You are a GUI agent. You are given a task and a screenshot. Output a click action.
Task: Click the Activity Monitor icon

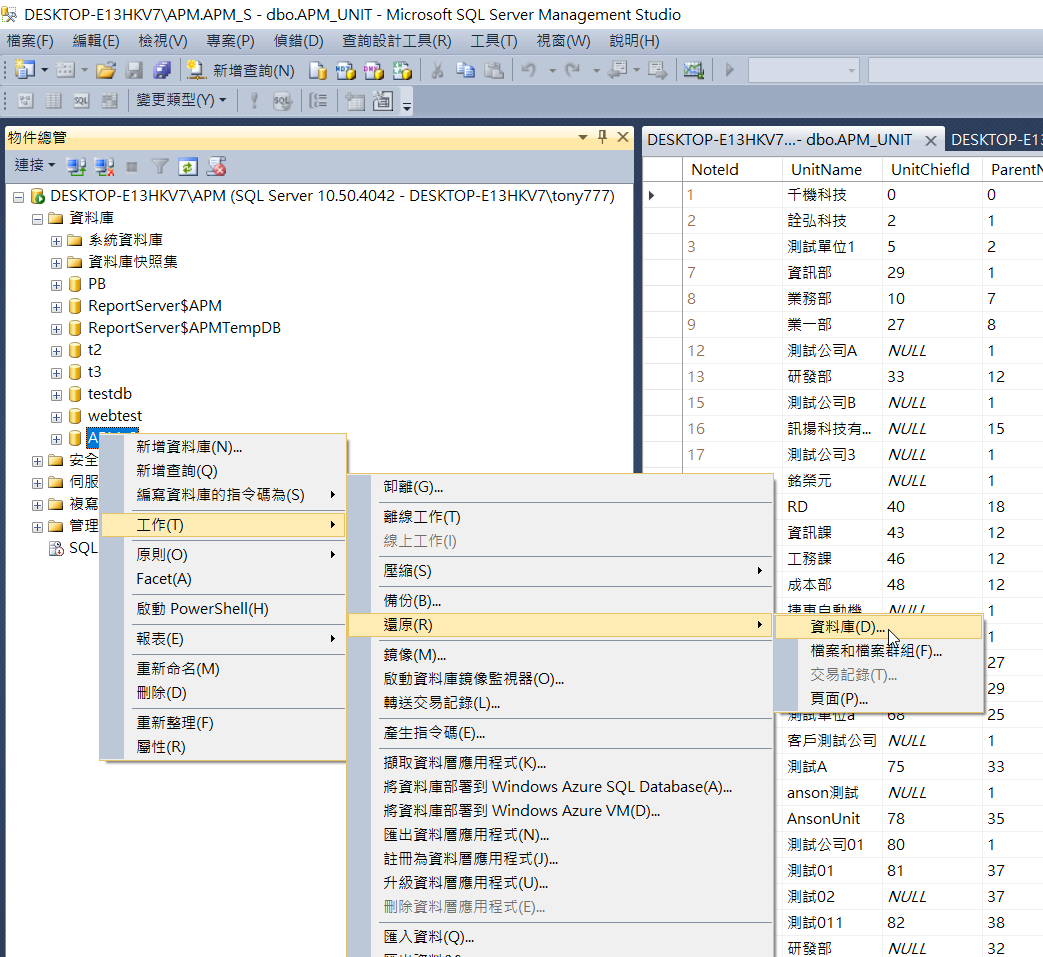click(693, 70)
